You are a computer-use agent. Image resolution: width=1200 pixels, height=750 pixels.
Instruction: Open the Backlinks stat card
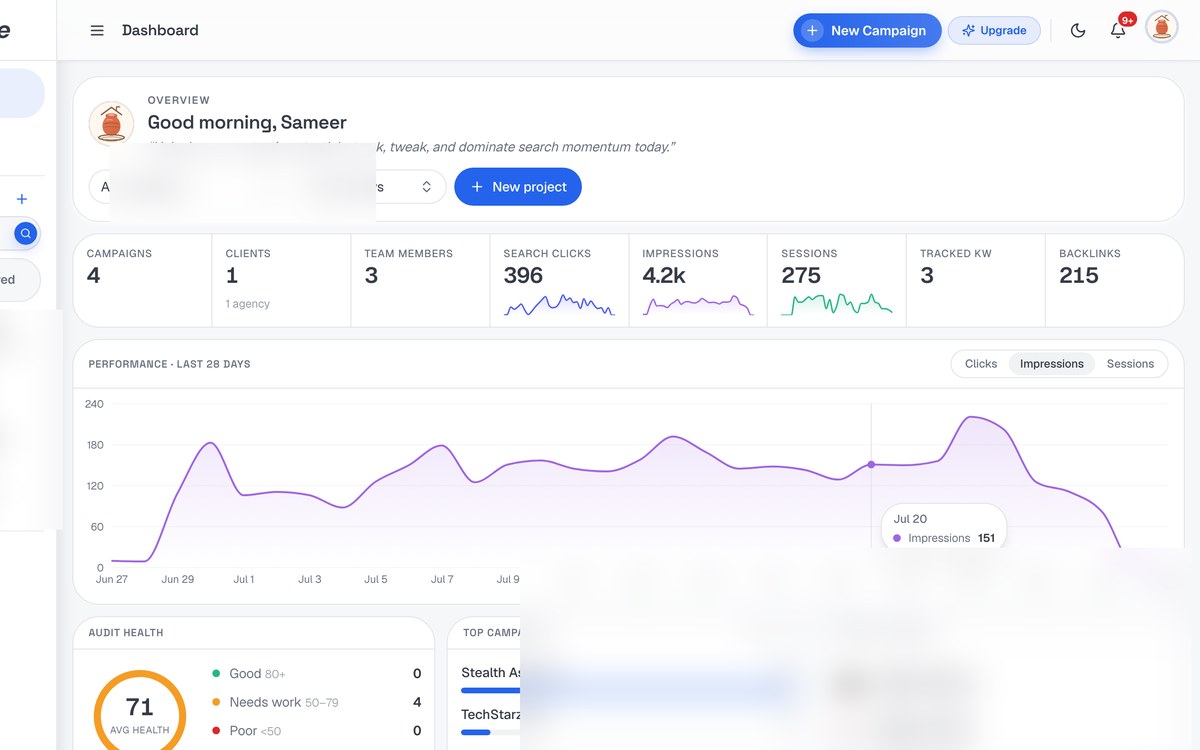(1114, 281)
